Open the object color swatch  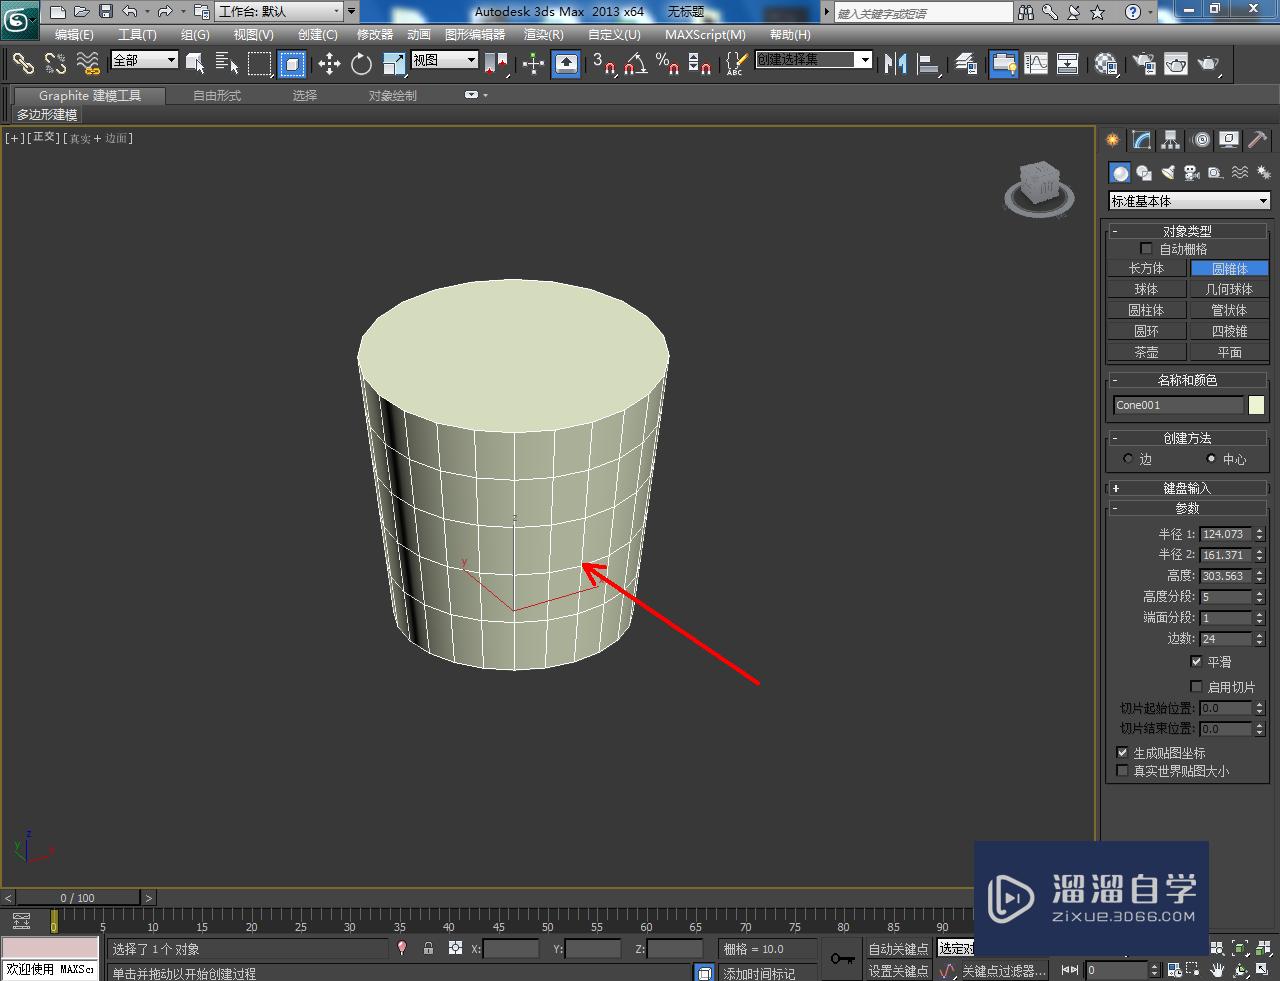[x=1256, y=405]
